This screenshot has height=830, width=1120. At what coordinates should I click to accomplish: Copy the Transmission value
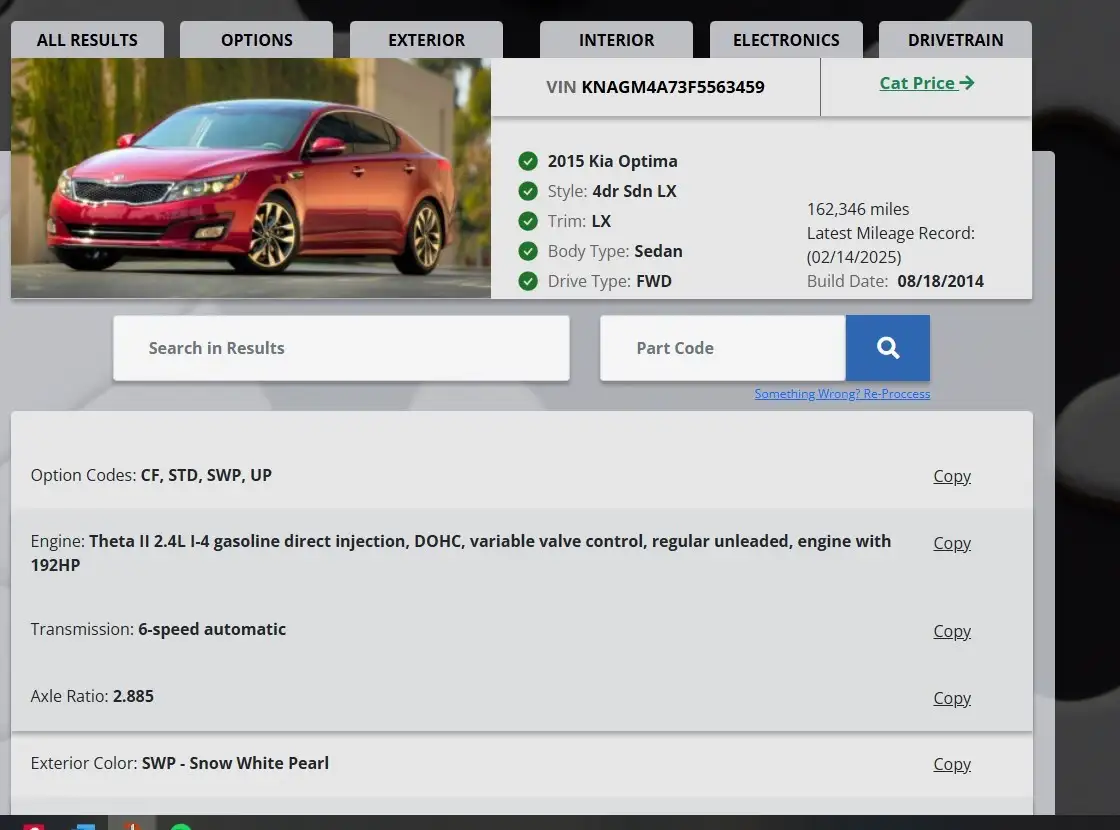(x=952, y=631)
